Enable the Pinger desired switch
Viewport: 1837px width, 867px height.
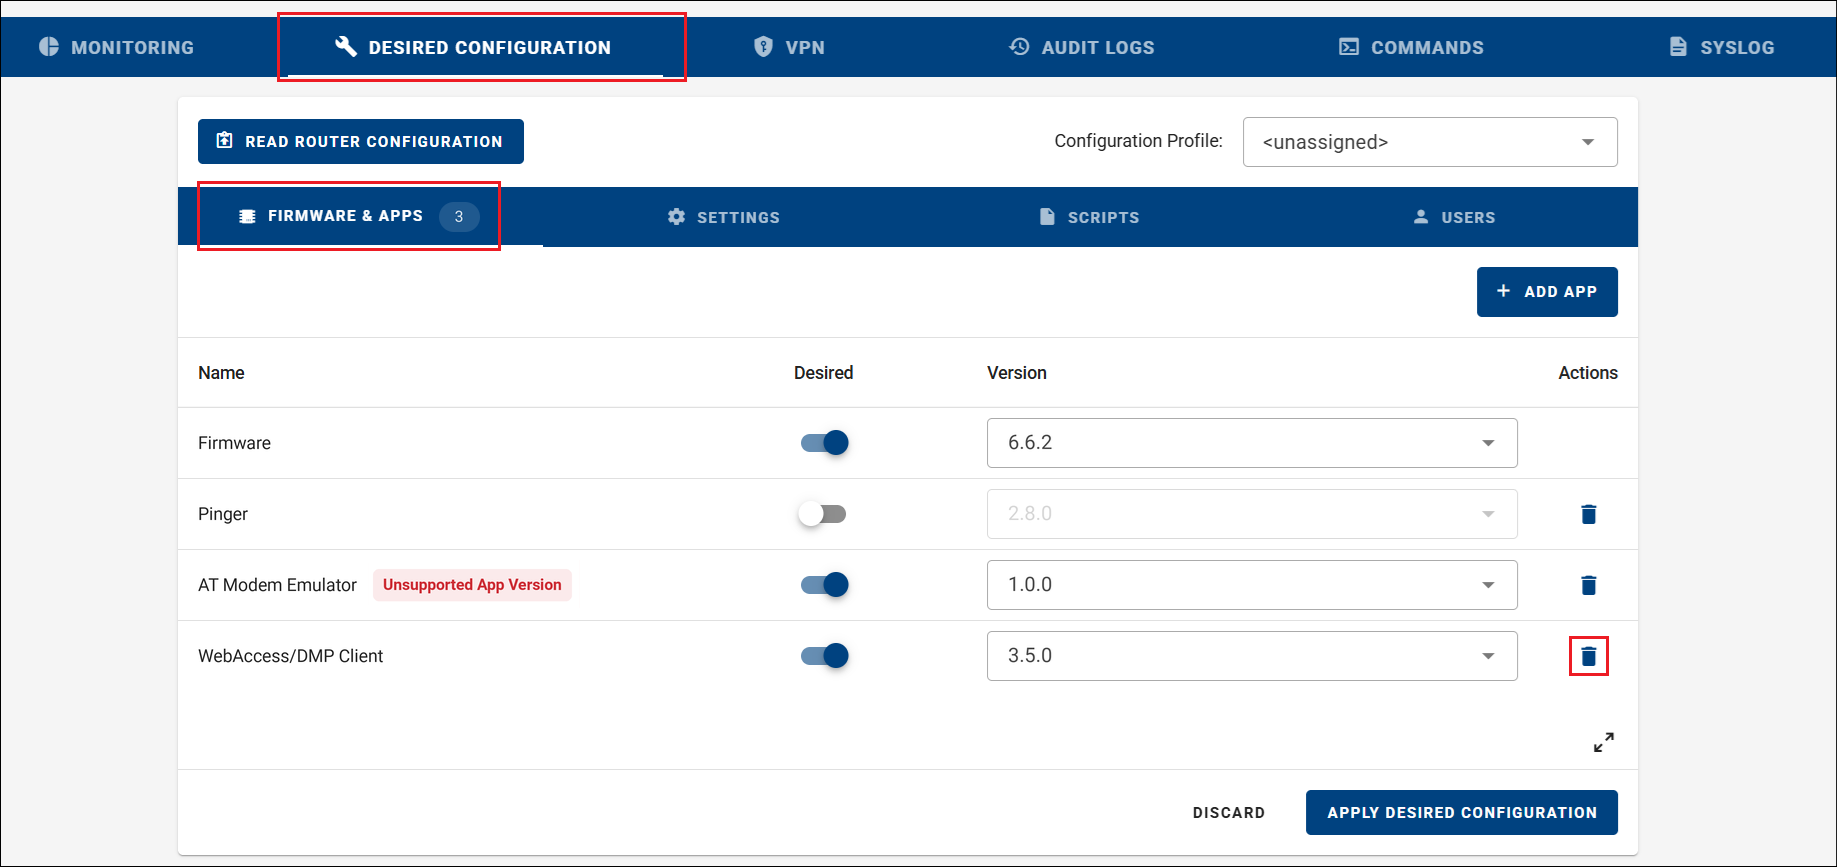[824, 514]
